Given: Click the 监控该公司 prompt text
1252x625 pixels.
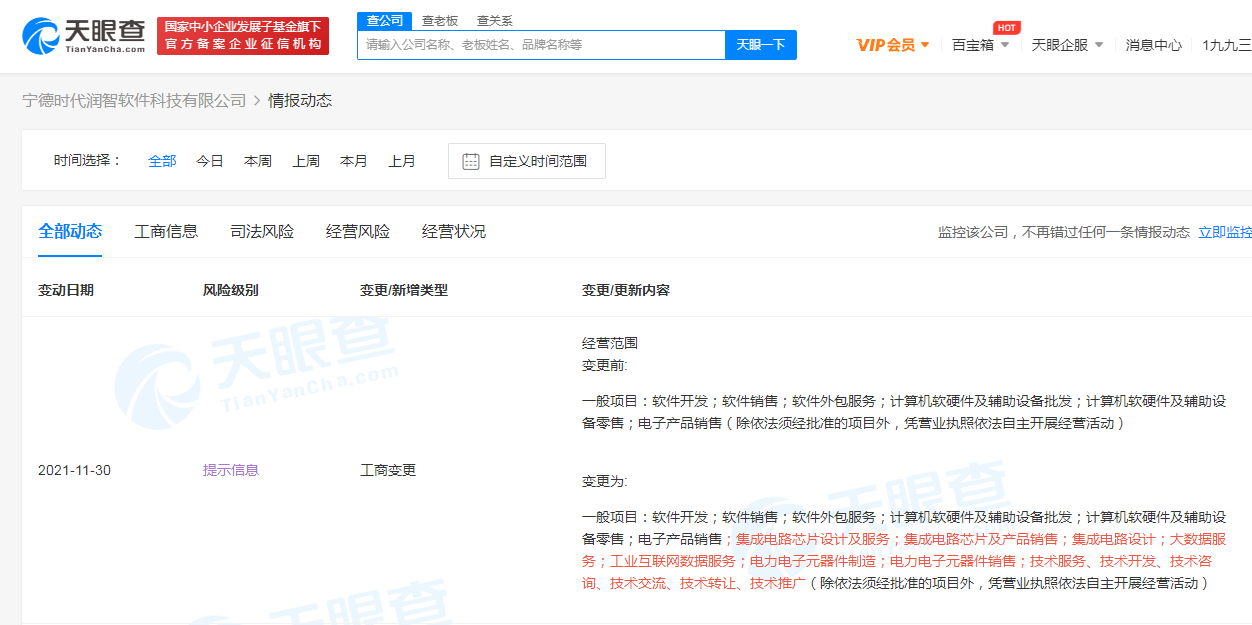Looking at the screenshot, I should coord(1064,232).
